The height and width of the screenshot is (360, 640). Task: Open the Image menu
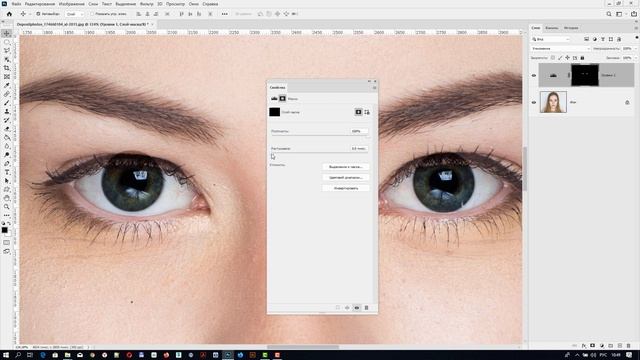click(71, 4)
